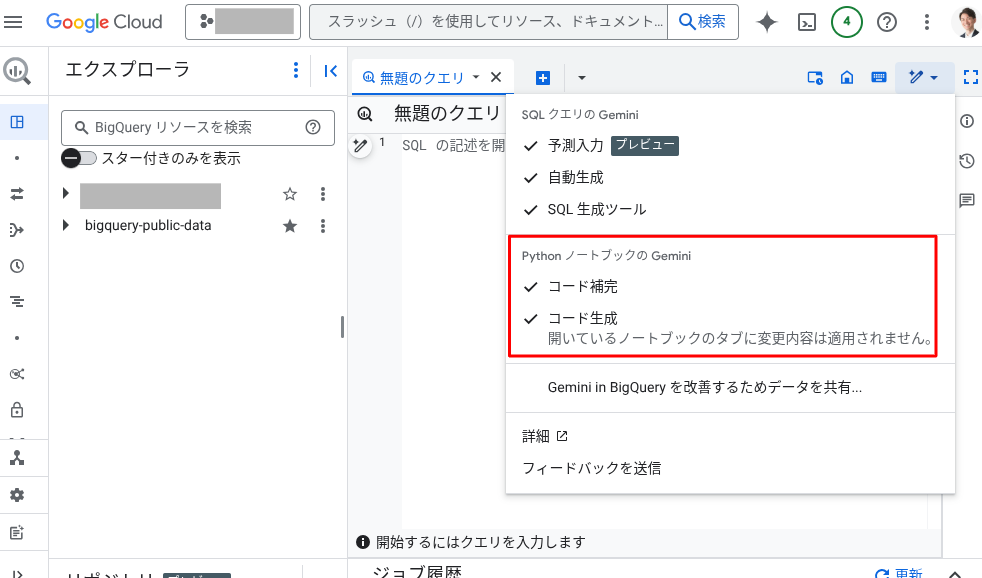Unstar bigquery-public-data project

[x=289, y=225]
